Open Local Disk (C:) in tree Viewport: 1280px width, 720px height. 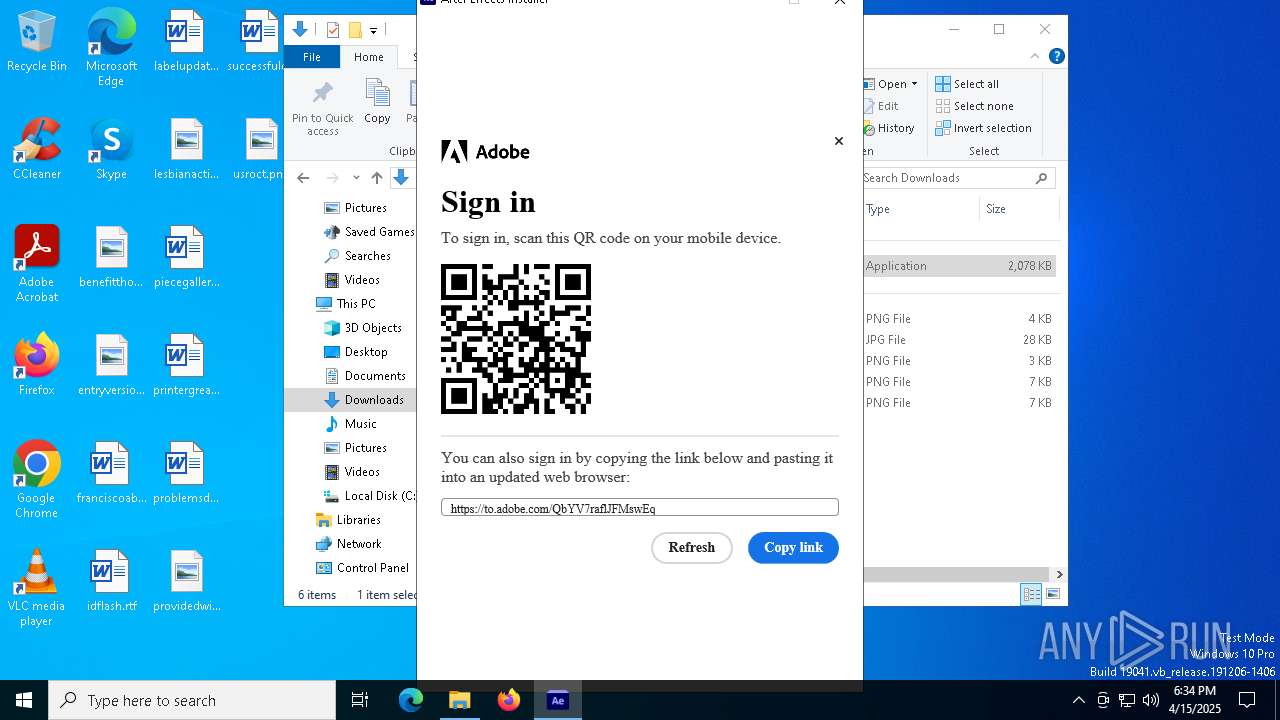coord(369,496)
